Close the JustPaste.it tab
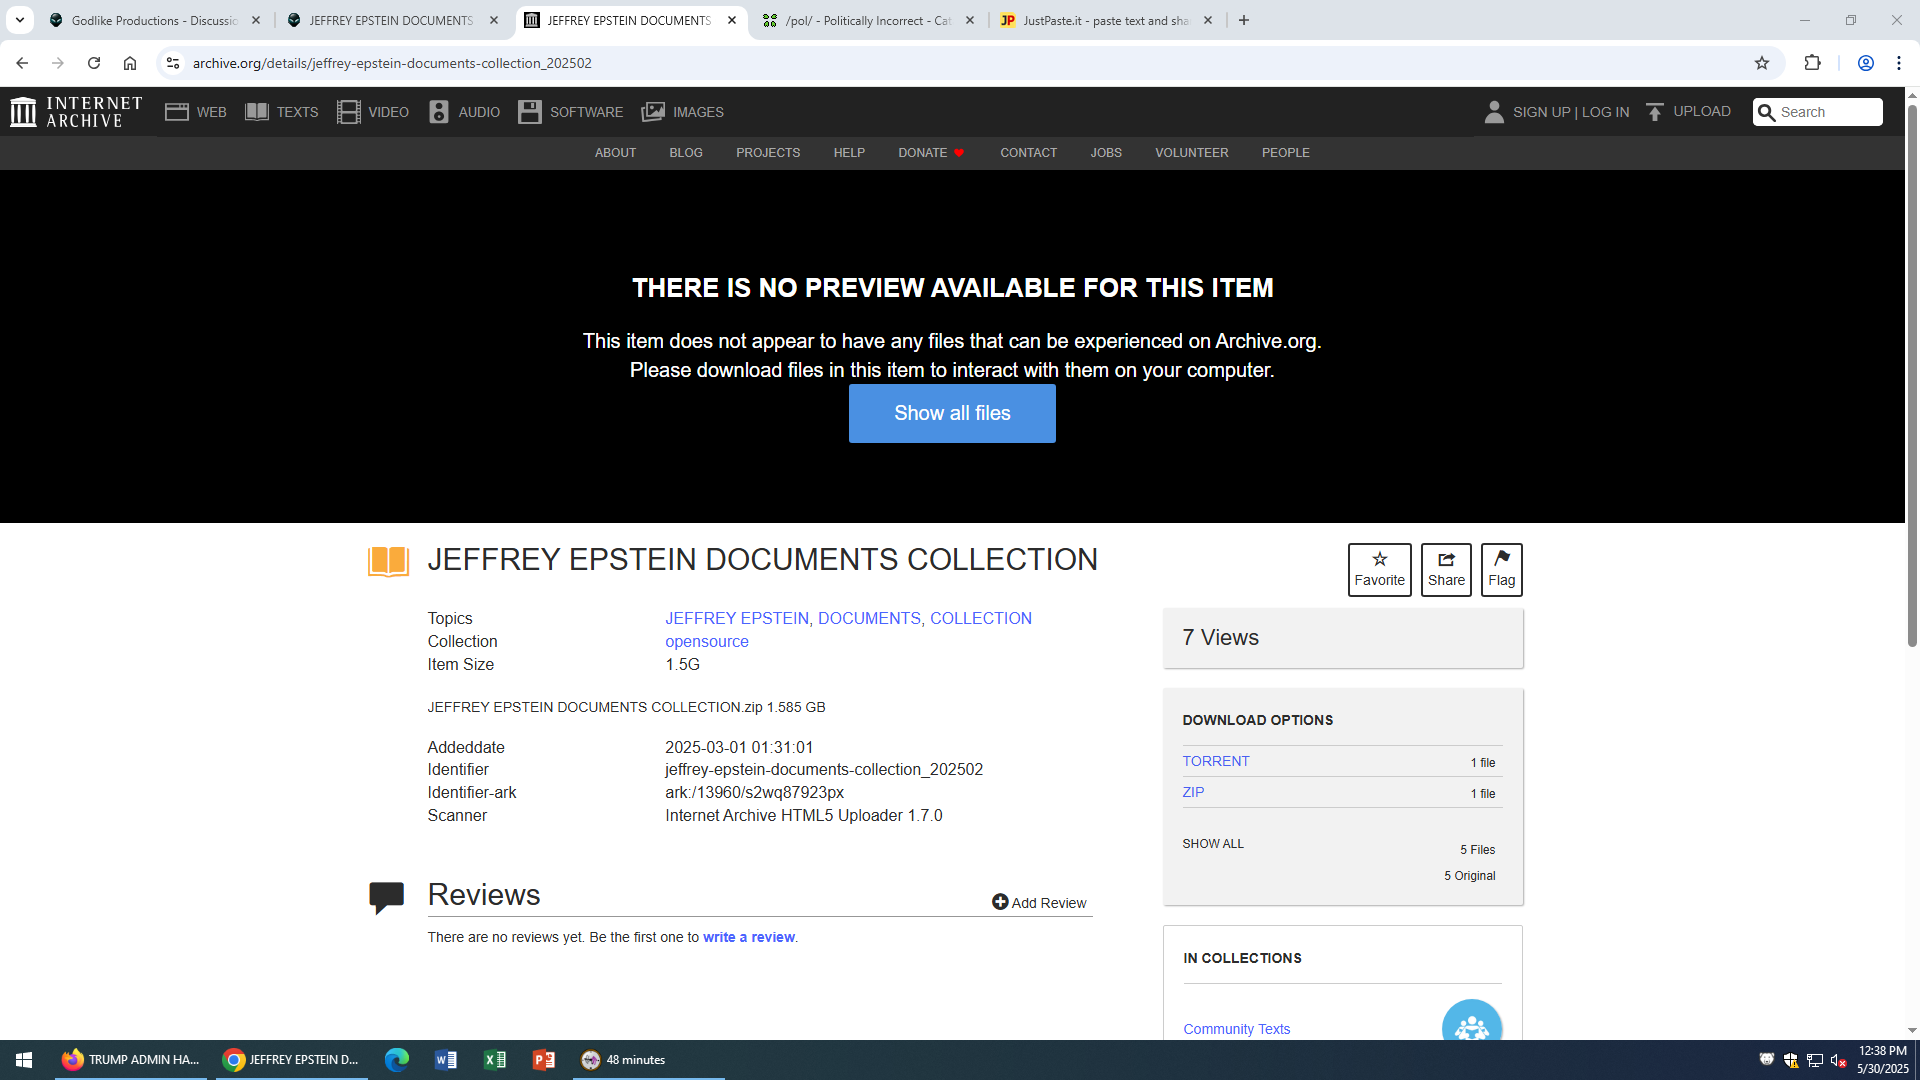The width and height of the screenshot is (1920, 1080). 1208,20
